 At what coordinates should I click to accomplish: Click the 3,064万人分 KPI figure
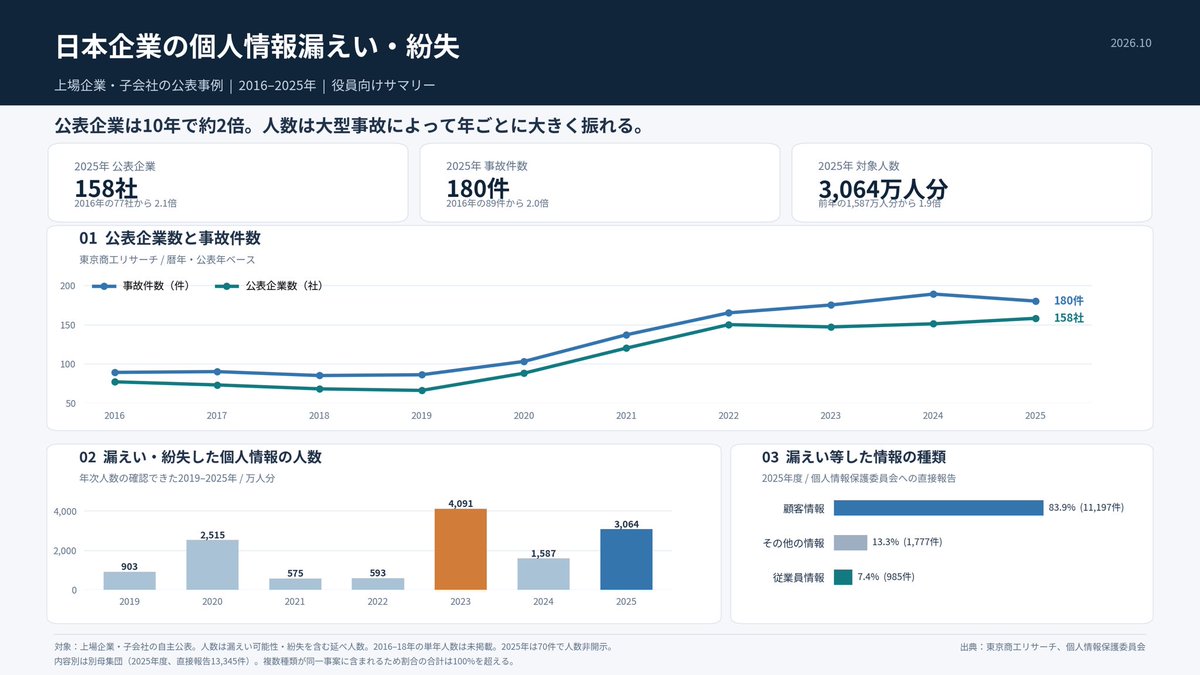click(883, 188)
